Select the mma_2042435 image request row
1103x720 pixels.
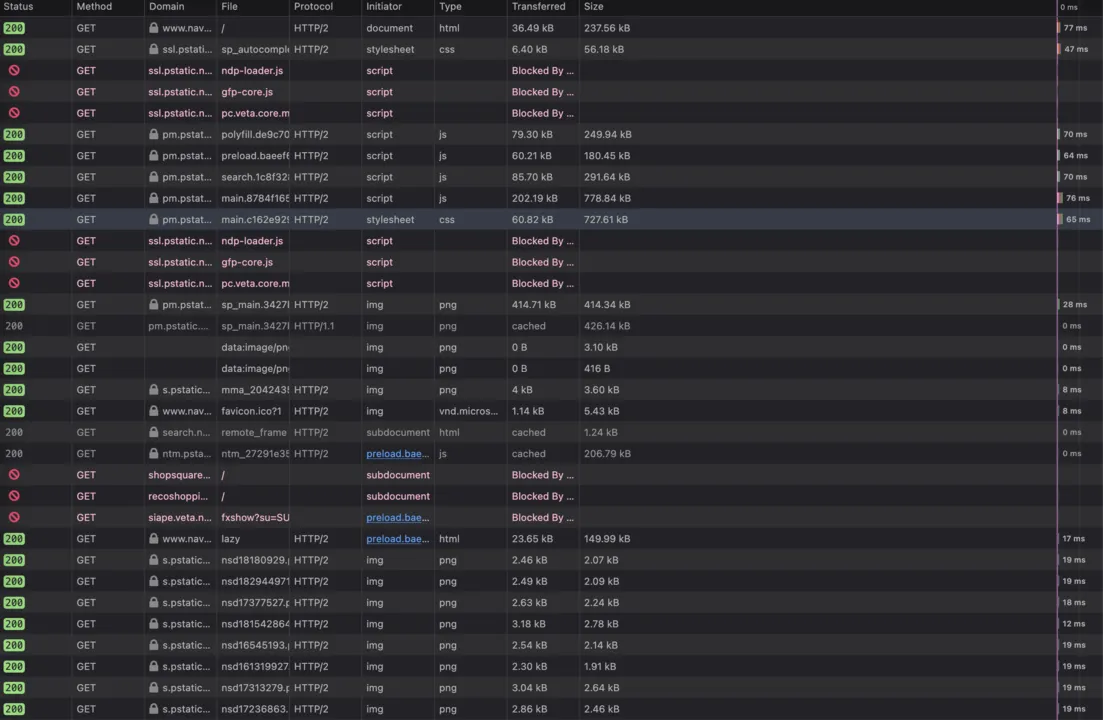tap(254, 390)
